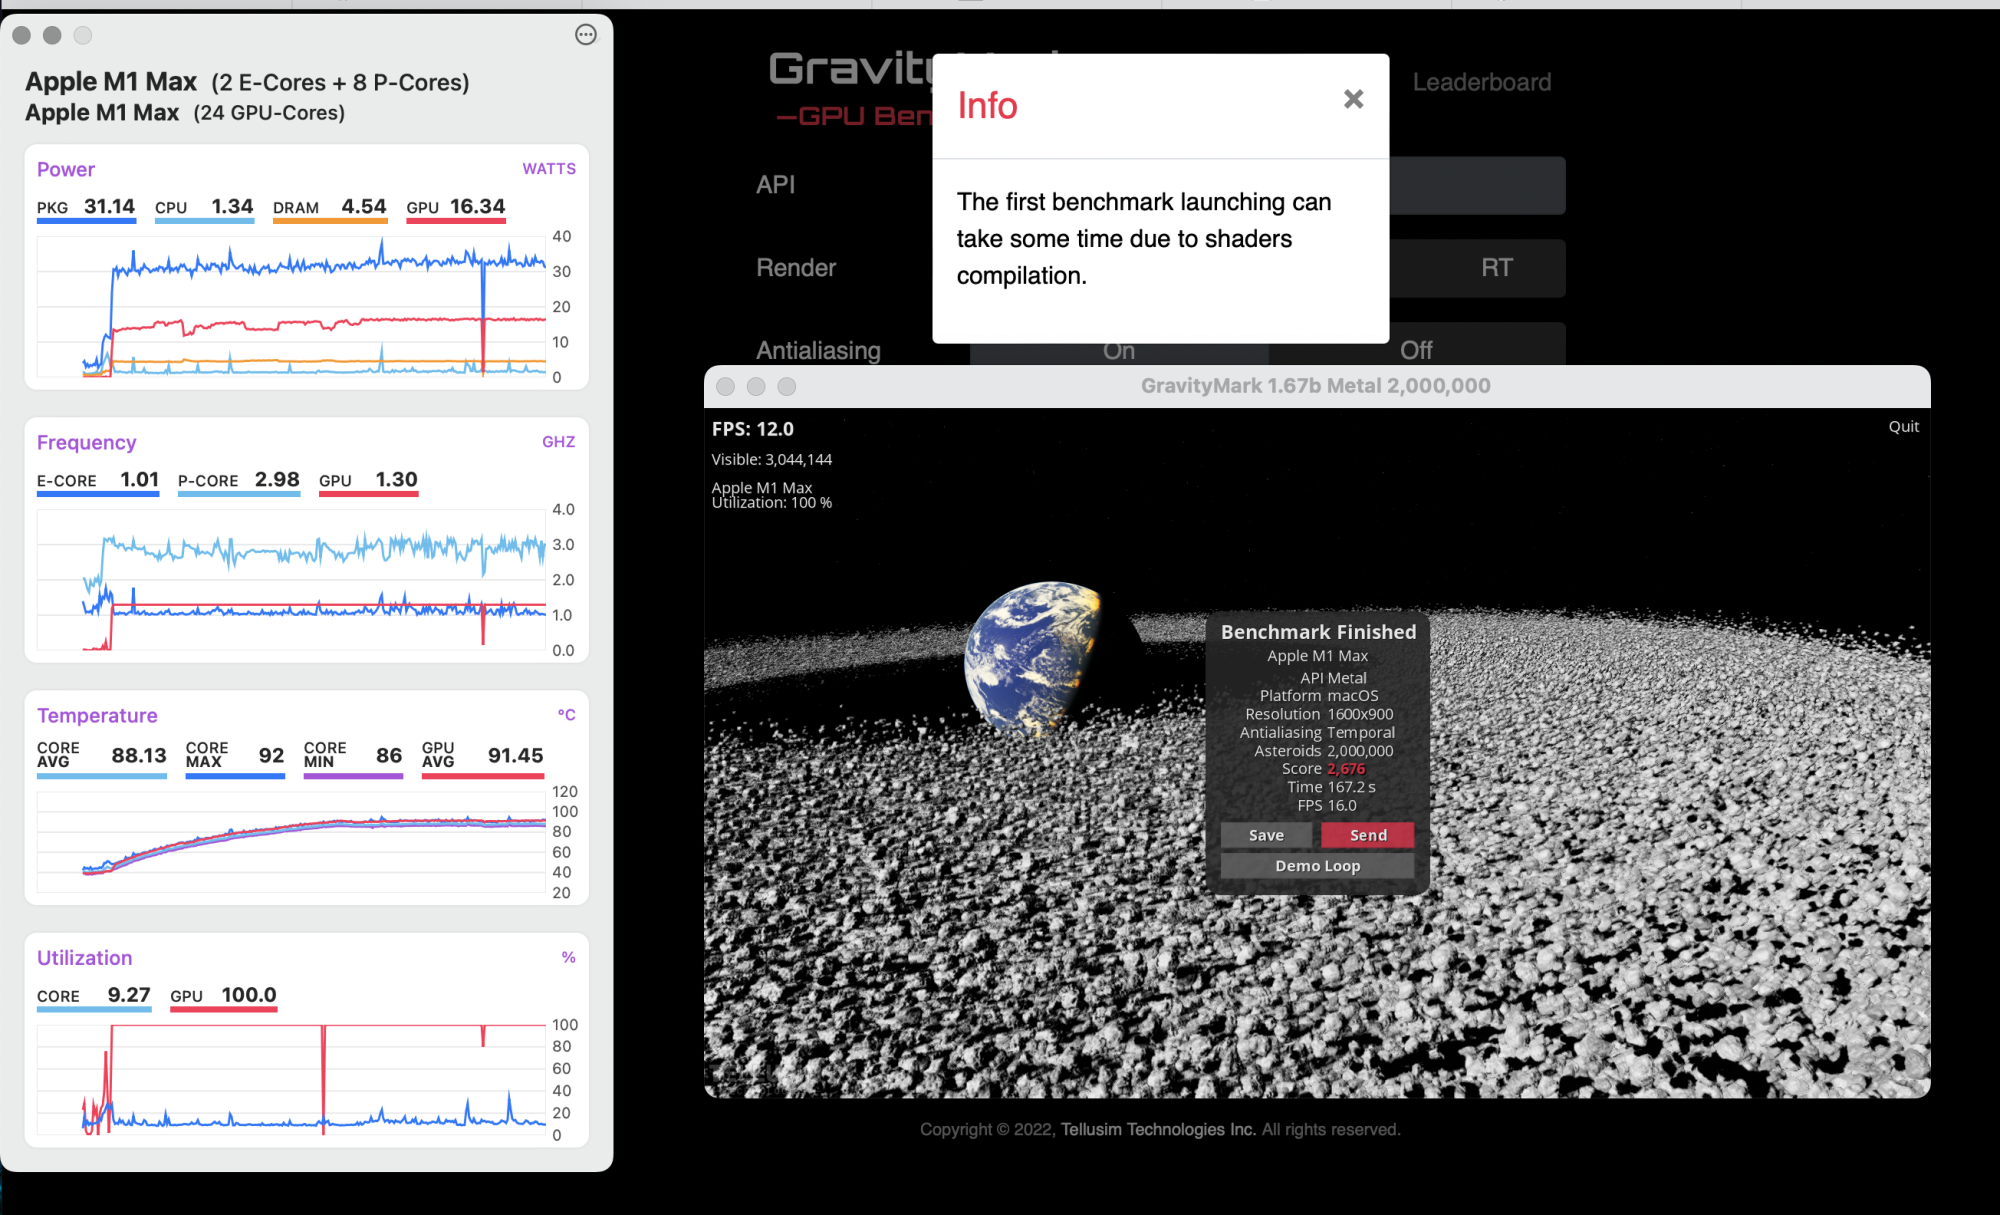Turn Antialiasing On
Viewport: 2000px width, 1215px height.
click(1118, 351)
